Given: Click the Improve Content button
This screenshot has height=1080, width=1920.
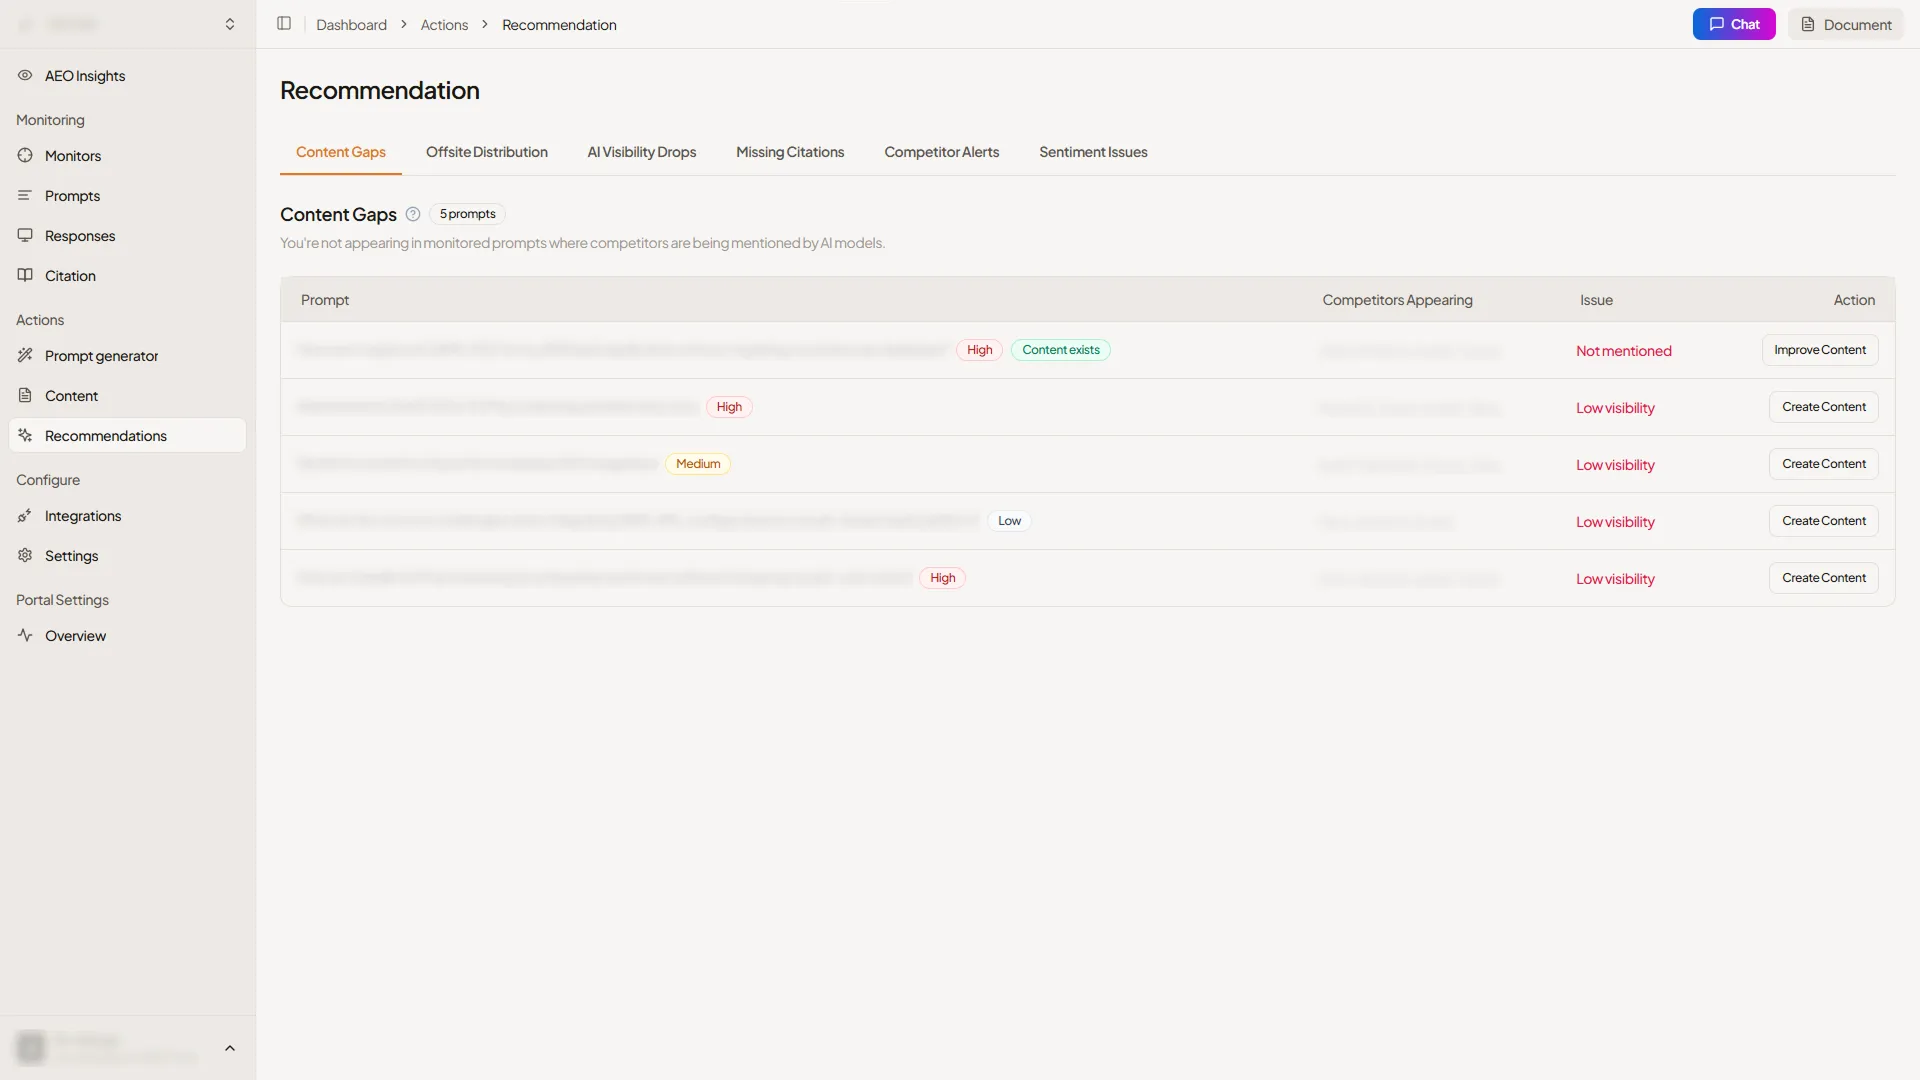Looking at the screenshot, I should [1820, 350].
